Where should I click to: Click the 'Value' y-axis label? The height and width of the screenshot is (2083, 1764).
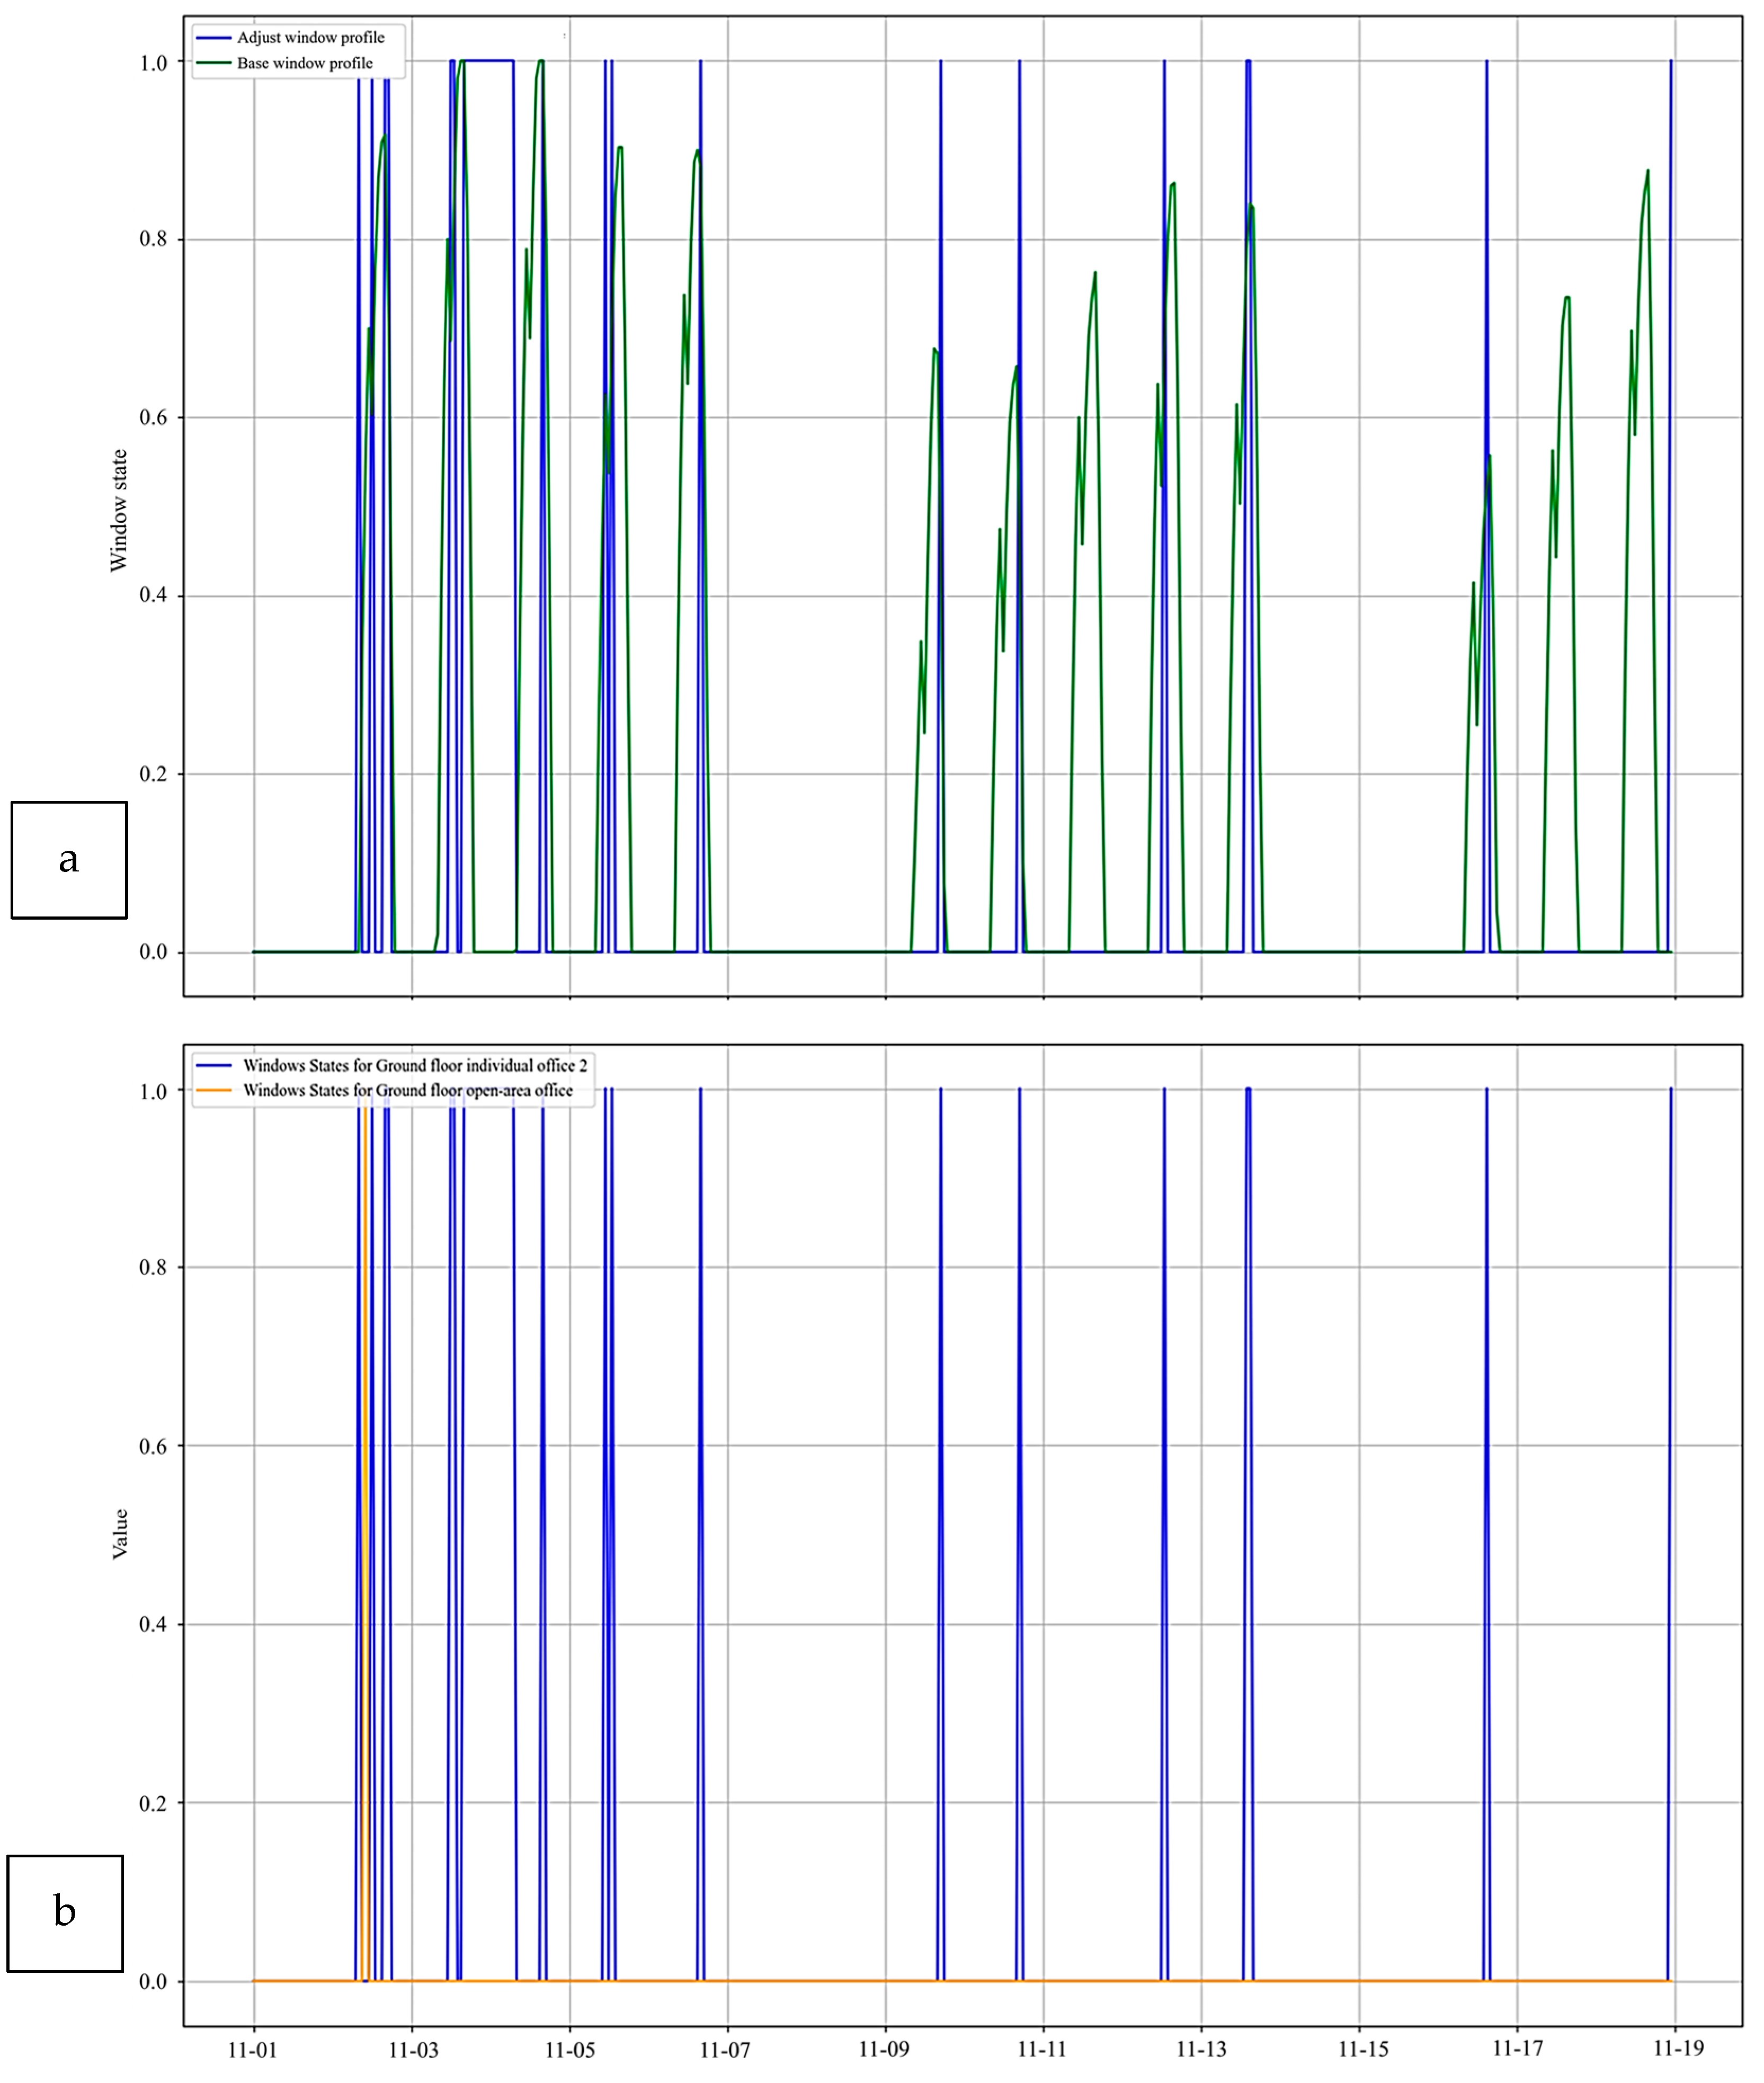(x=120, y=1534)
